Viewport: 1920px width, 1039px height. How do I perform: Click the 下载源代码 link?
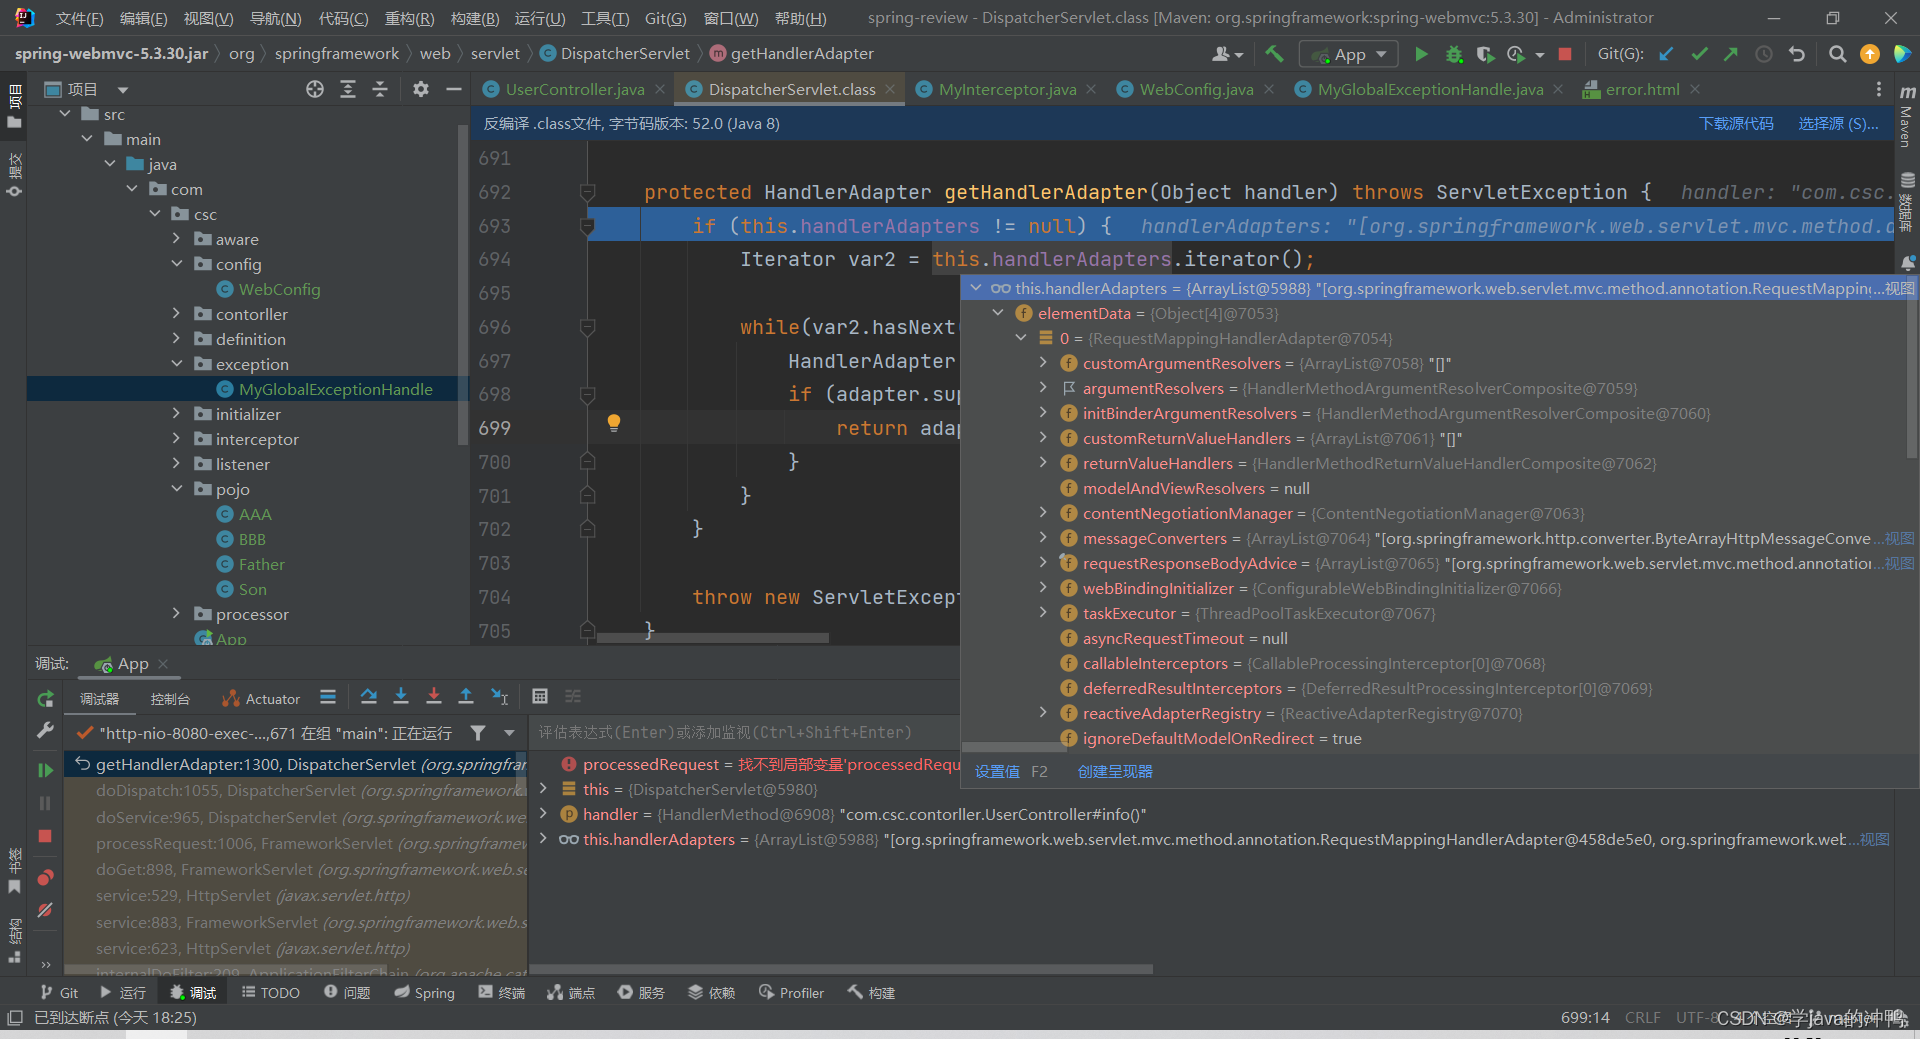(1737, 123)
